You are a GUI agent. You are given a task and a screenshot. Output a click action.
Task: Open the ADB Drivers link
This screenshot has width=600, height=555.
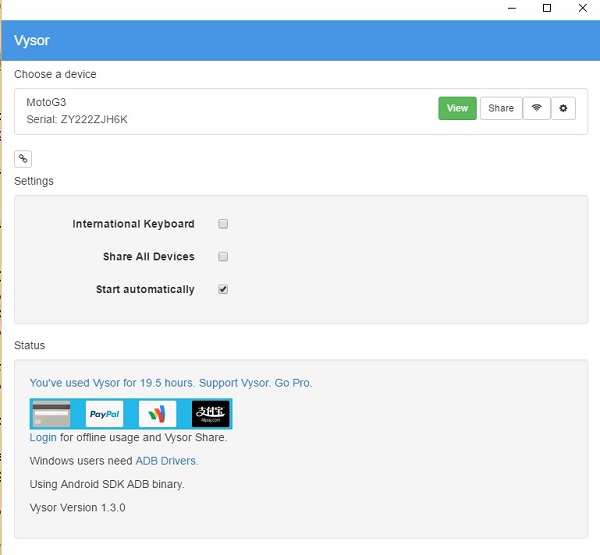tap(166, 461)
